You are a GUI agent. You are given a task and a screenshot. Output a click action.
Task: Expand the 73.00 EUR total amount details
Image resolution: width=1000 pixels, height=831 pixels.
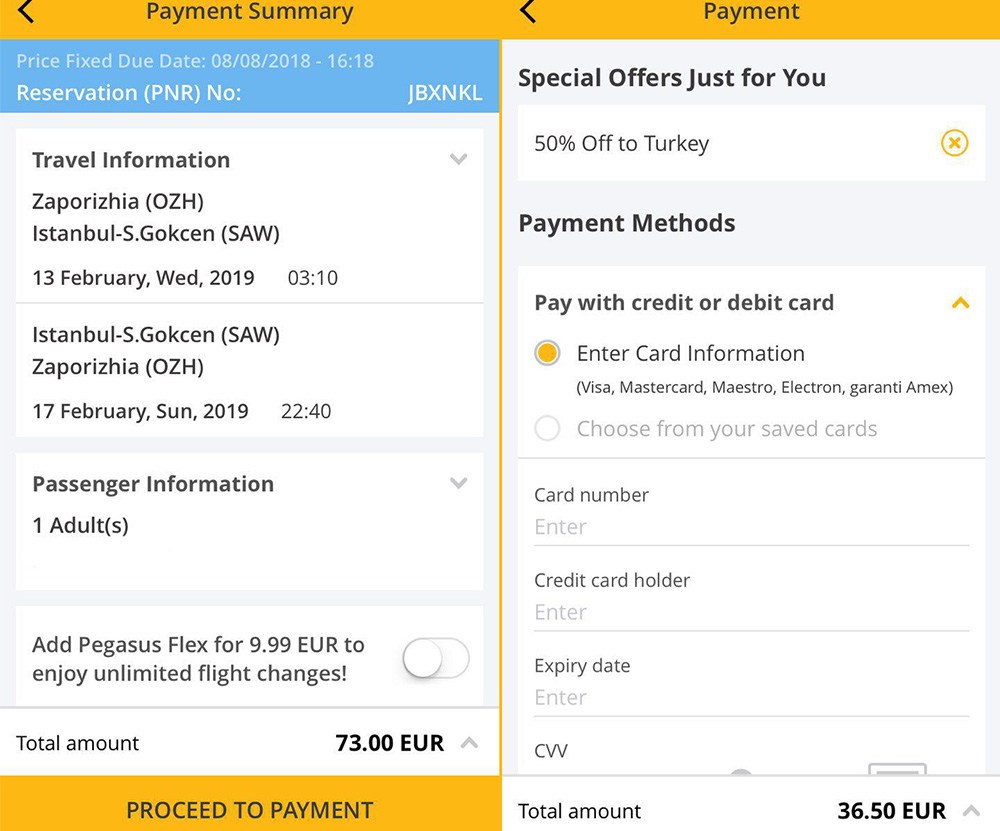click(x=469, y=743)
